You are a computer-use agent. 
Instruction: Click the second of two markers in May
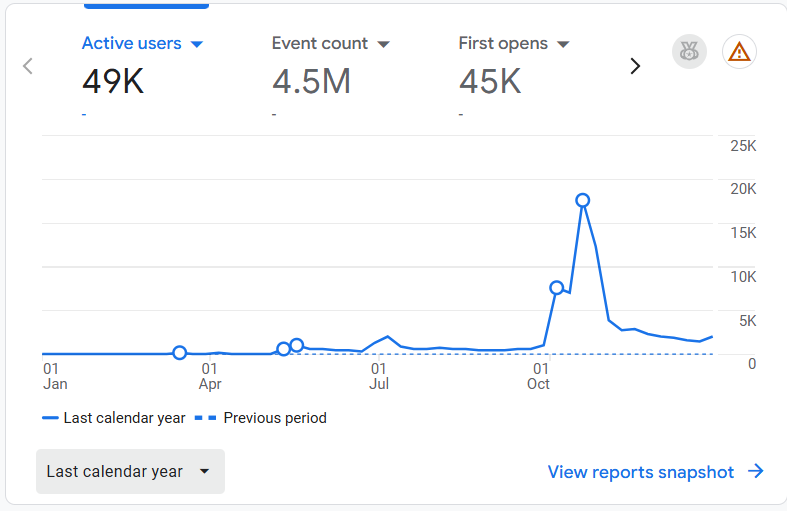(297, 345)
